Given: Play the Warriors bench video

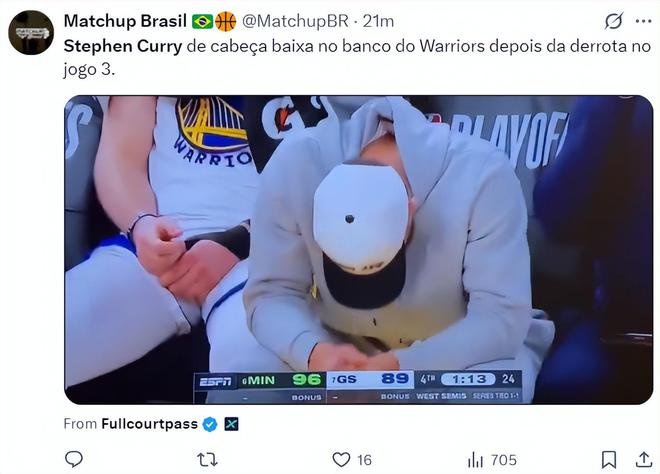Looking at the screenshot, I should pos(358,250).
